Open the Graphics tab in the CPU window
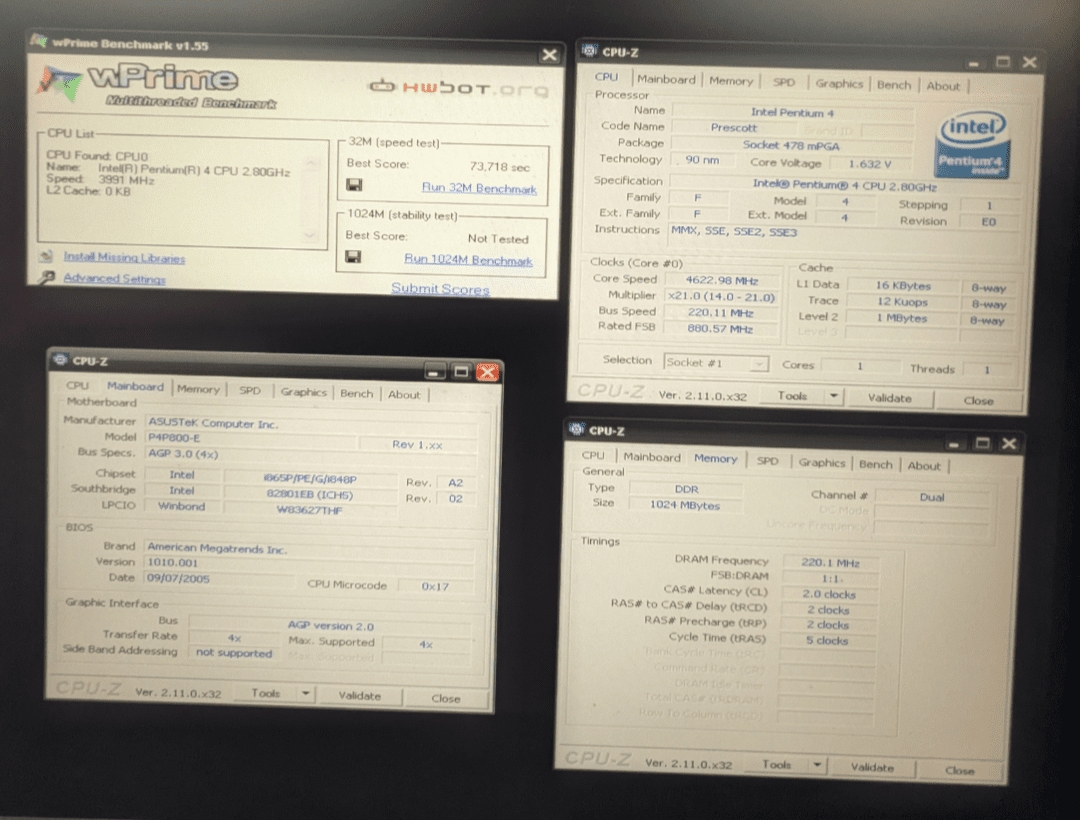Image resolution: width=1080 pixels, height=820 pixels. pos(839,83)
